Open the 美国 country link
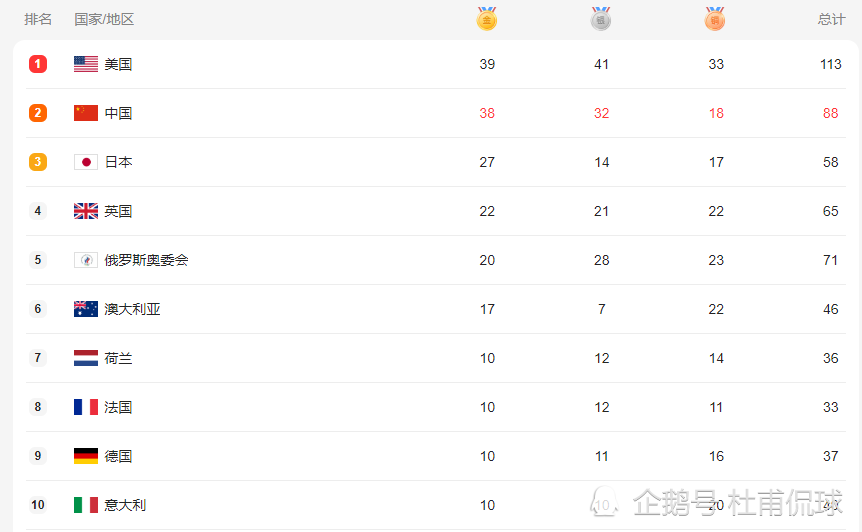This screenshot has width=862, height=532. [x=118, y=64]
